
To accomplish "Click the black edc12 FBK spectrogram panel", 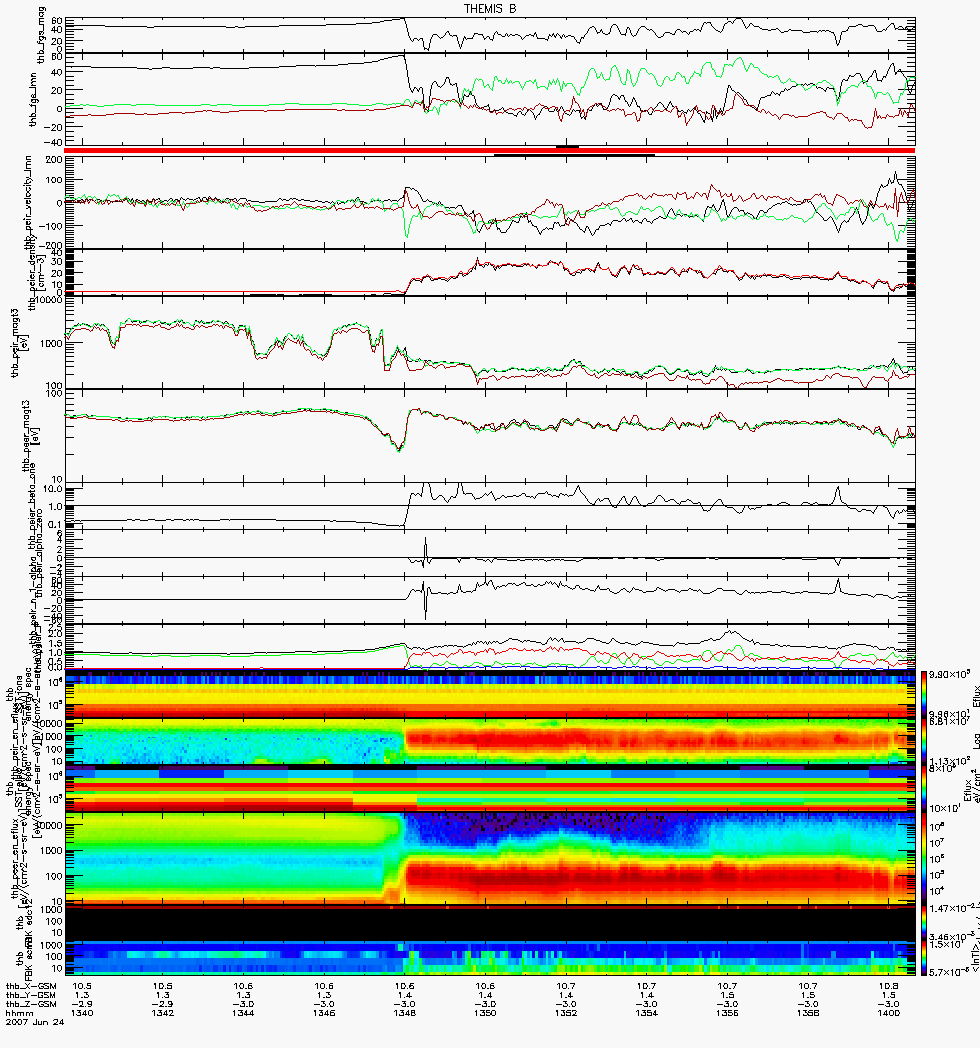I will pos(489,922).
